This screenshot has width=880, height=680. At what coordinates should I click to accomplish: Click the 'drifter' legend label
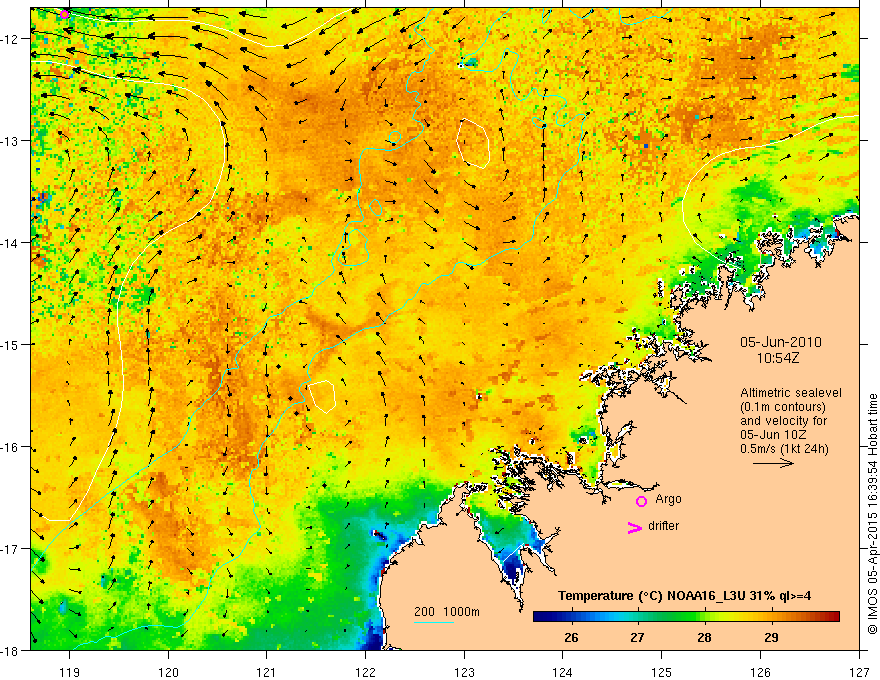click(x=663, y=526)
